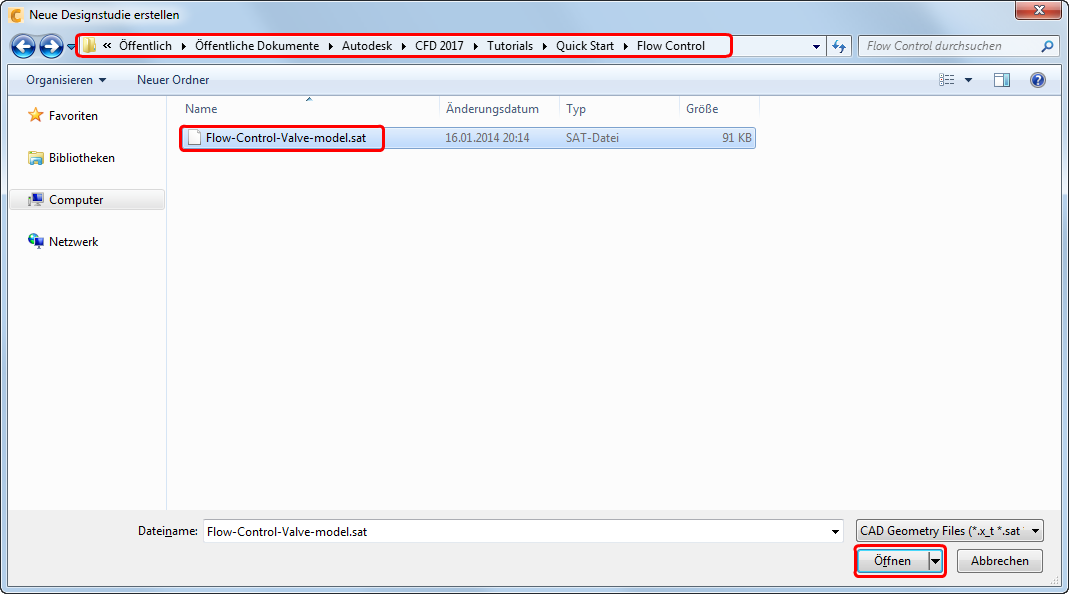Jump to Autodesk folder in breadcrumb
This screenshot has height=594, width=1069.
point(367,46)
